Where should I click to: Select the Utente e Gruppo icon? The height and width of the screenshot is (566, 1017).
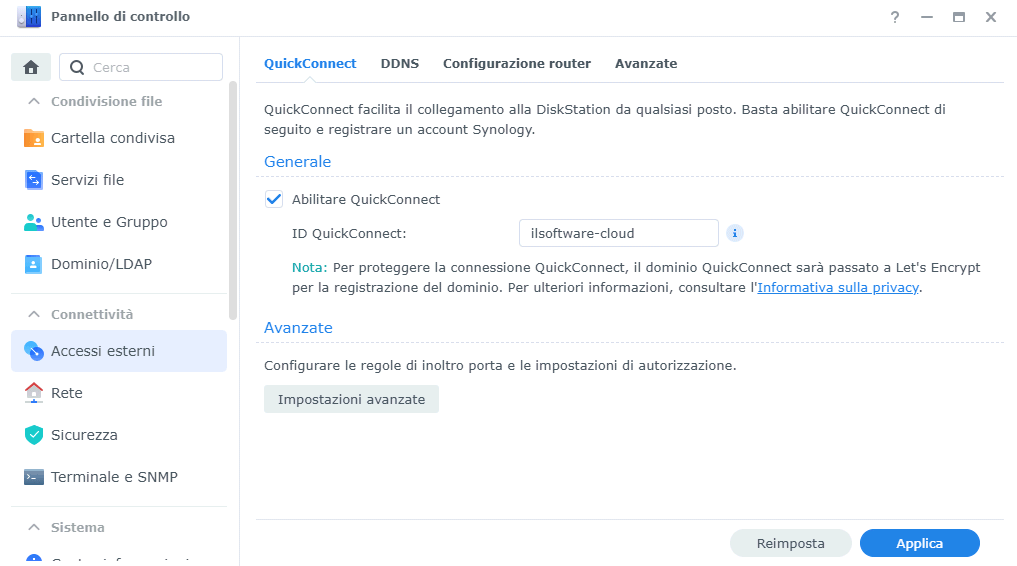tap(34, 222)
